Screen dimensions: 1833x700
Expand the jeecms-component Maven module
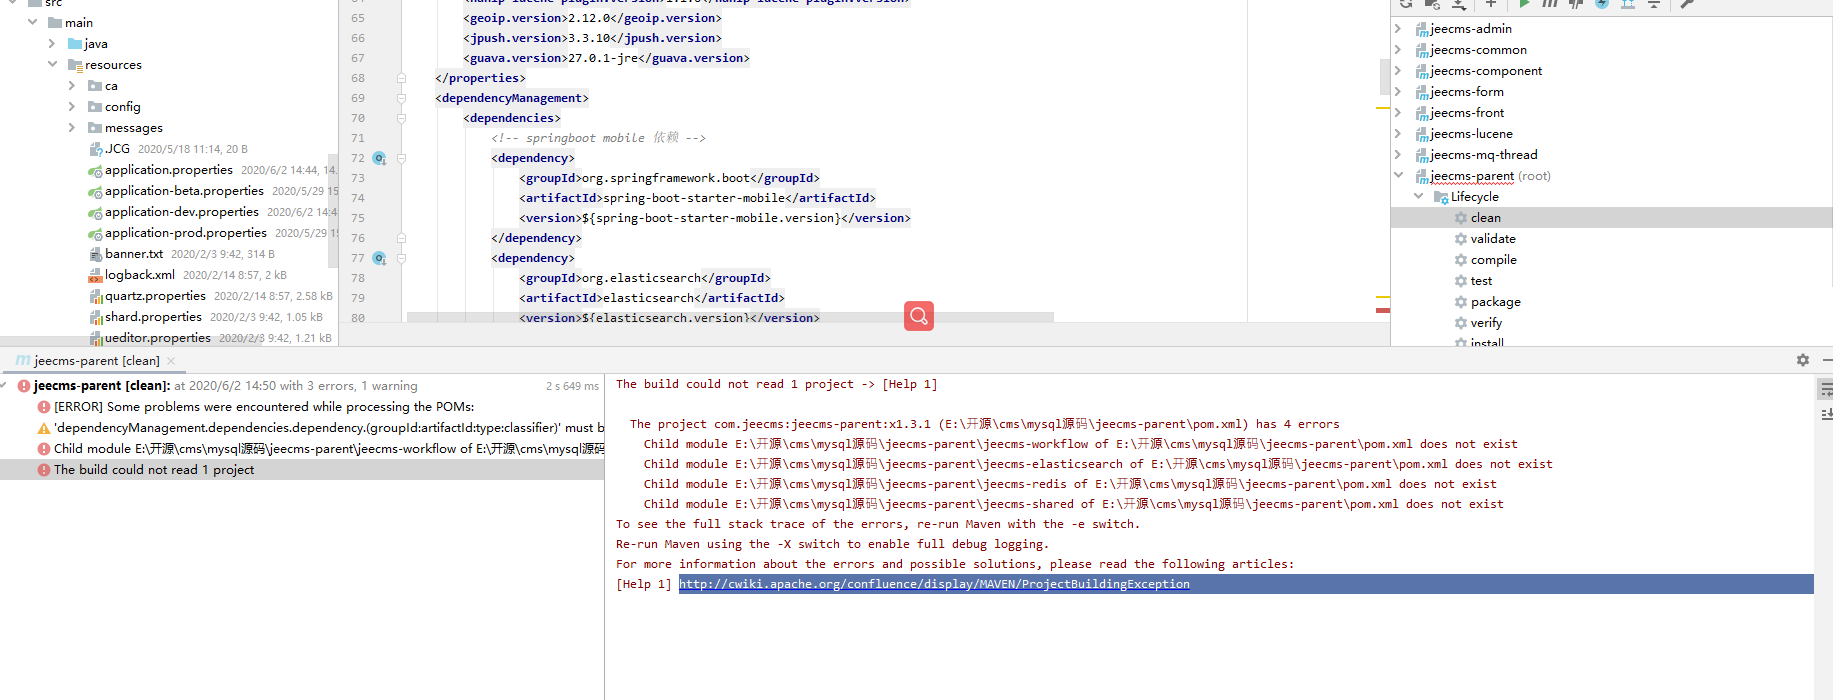pos(1398,71)
